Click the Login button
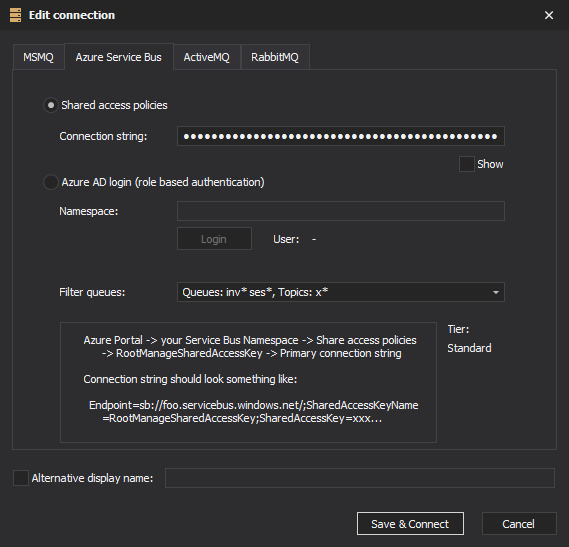 tap(214, 239)
